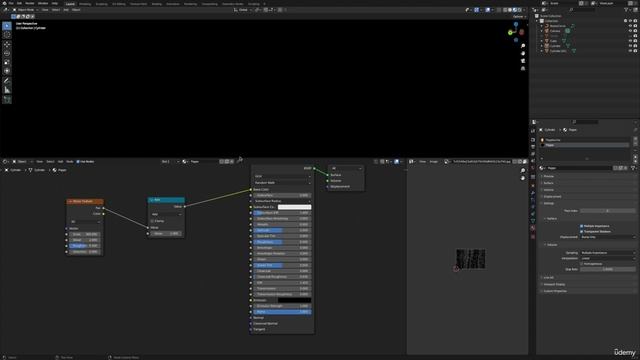Select the Select Box tool in viewport toolbar
This screenshot has height=360, width=640.
(x=7, y=26)
